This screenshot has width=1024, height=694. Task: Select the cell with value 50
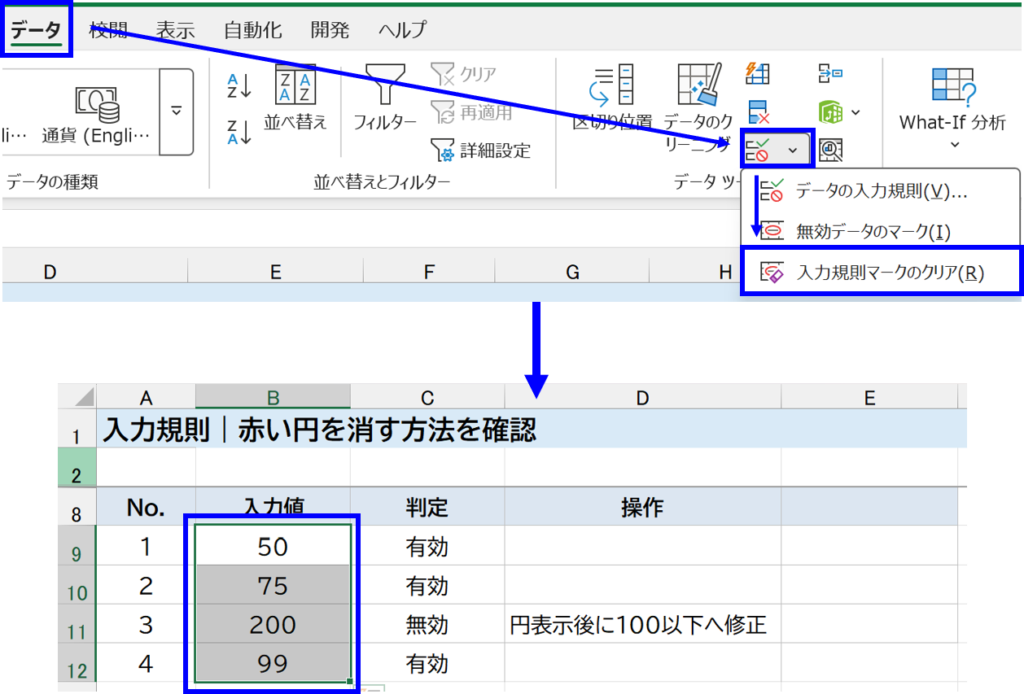pyautogui.click(x=273, y=546)
